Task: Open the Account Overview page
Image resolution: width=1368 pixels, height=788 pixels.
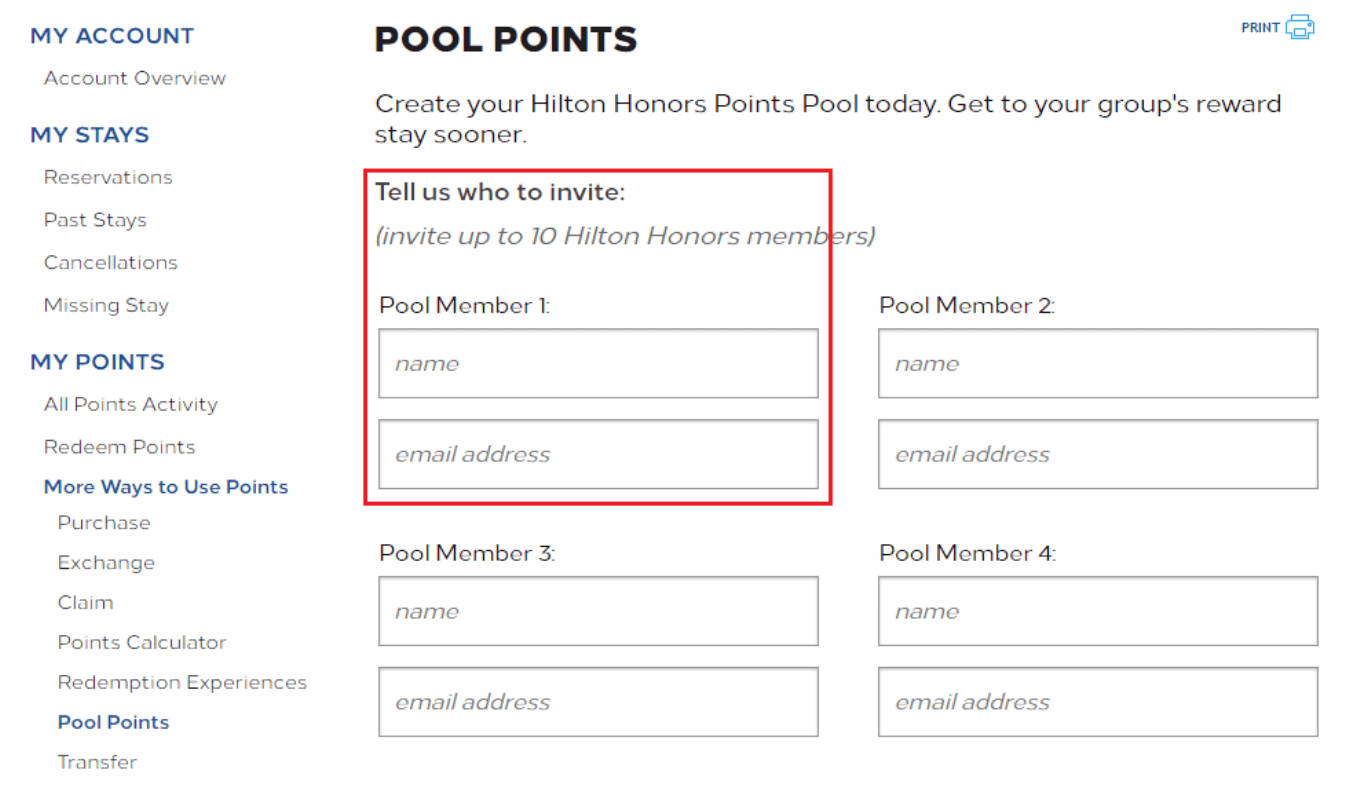Action: [x=134, y=77]
